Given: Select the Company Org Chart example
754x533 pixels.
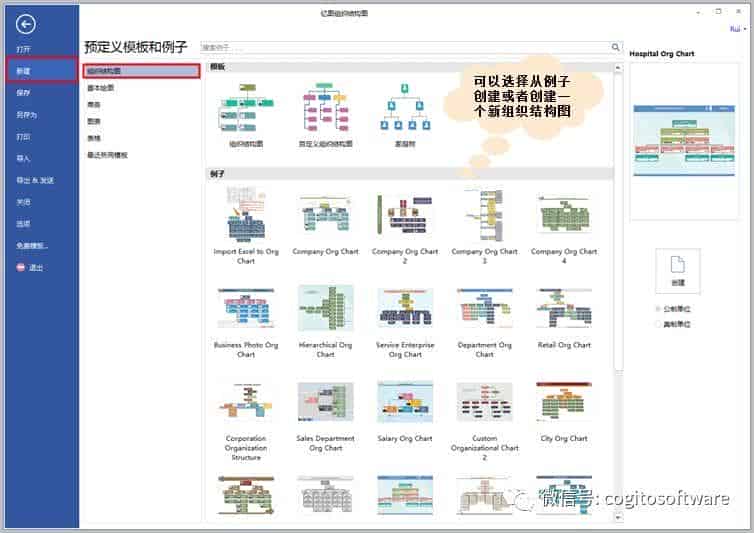Looking at the screenshot, I should click(326, 225).
